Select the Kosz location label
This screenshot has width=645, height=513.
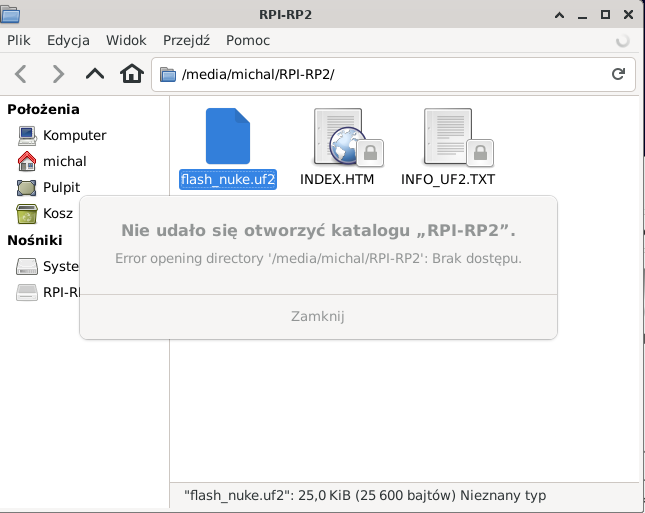pos(58,214)
